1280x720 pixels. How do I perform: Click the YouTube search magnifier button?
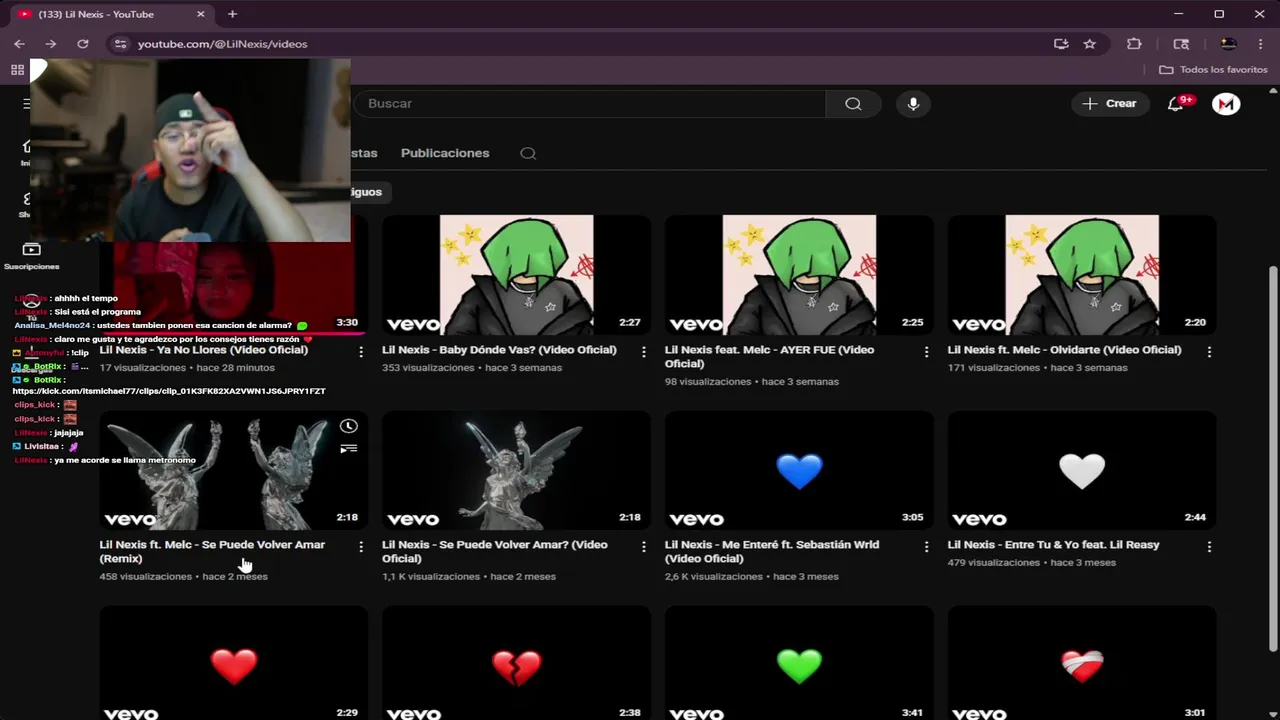[x=853, y=104]
